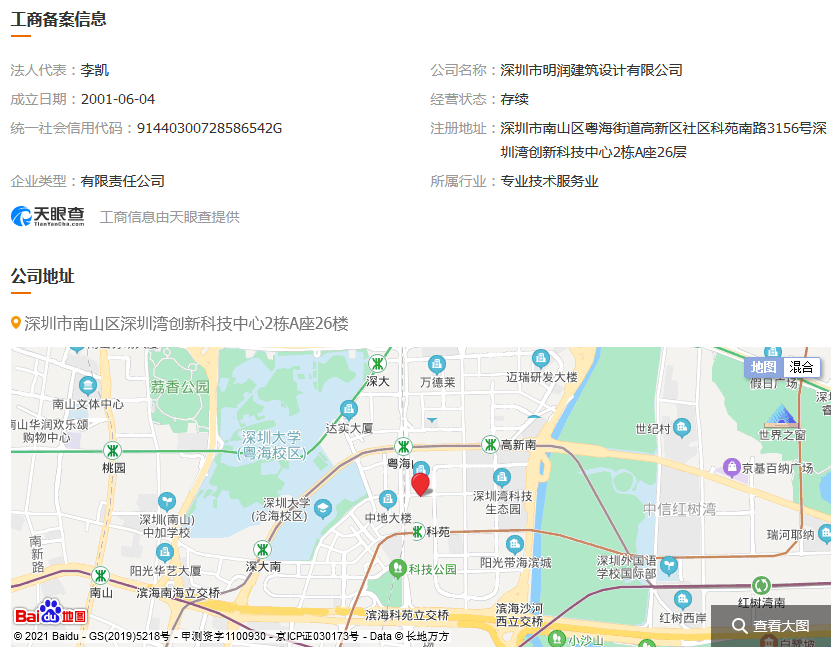This screenshot has height=668, width=839.
Task: Click 深圳大学沧海校区 school icon
Action: pos(323,508)
